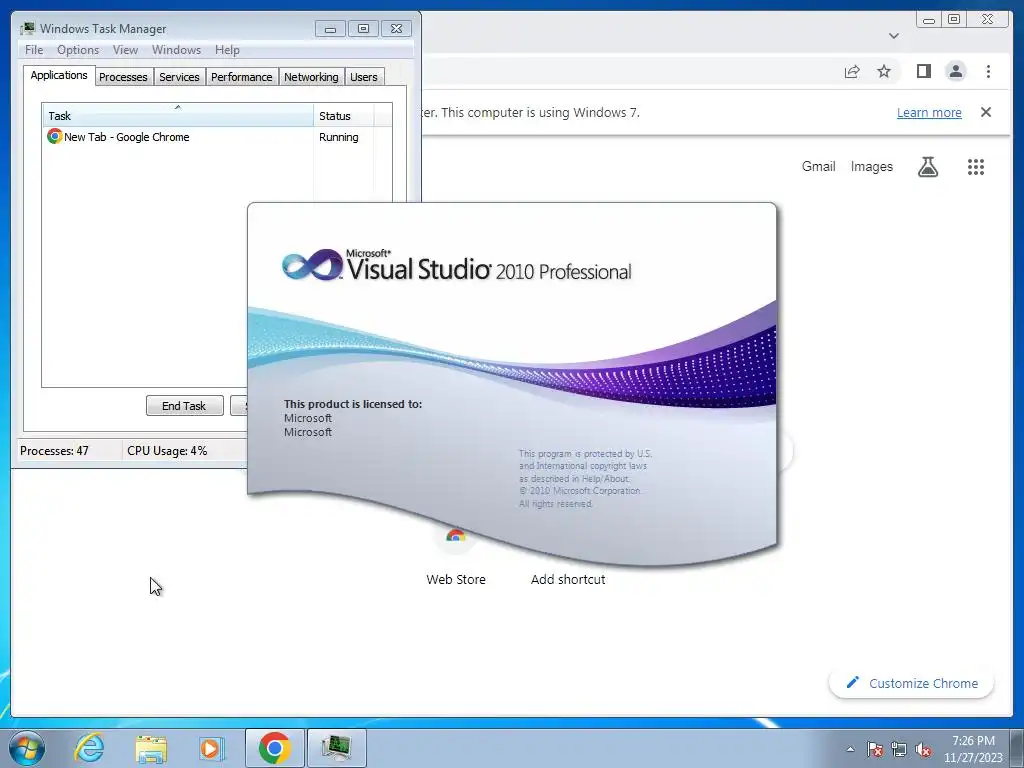Switch to the Applications tab
The height and width of the screenshot is (768, 1024).
[x=59, y=75]
